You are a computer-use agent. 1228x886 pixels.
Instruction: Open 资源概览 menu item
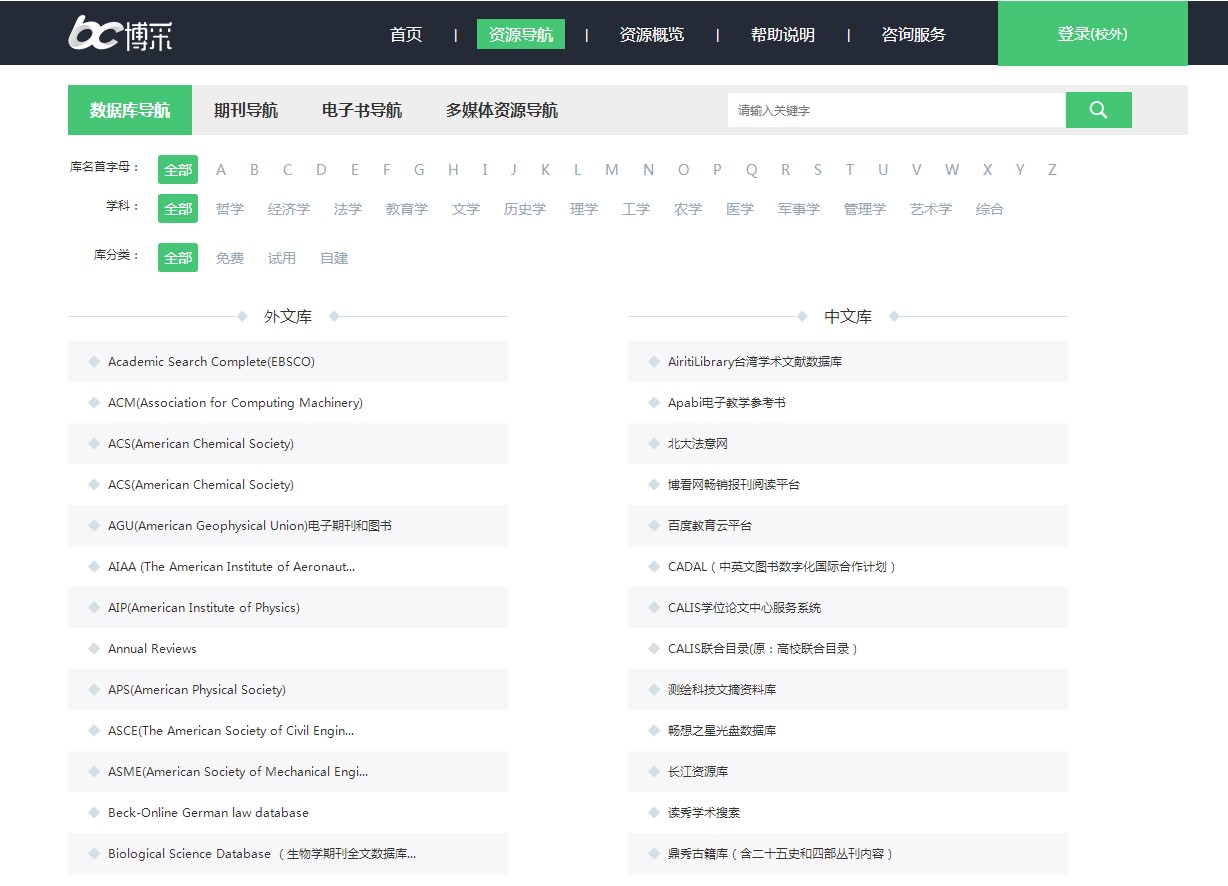coord(652,34)
